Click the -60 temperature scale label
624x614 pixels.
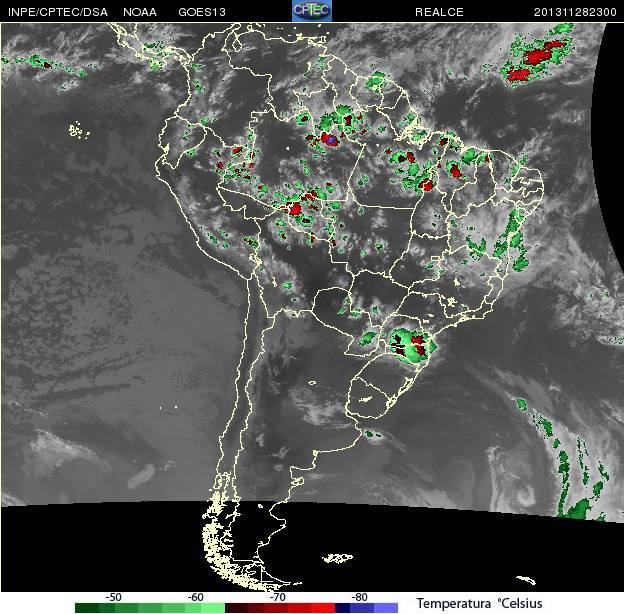pos(195,597)
